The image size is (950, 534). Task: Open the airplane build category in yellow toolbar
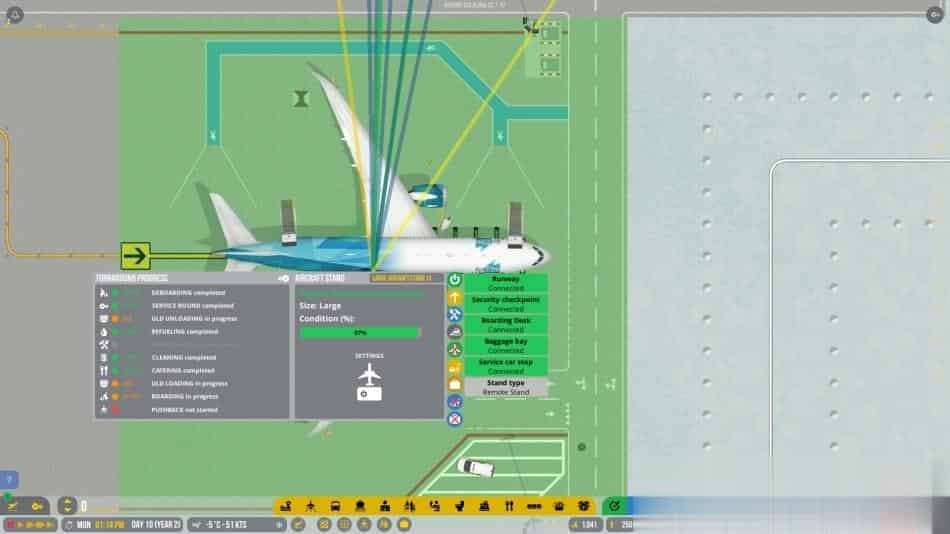(x=310, y=506)
